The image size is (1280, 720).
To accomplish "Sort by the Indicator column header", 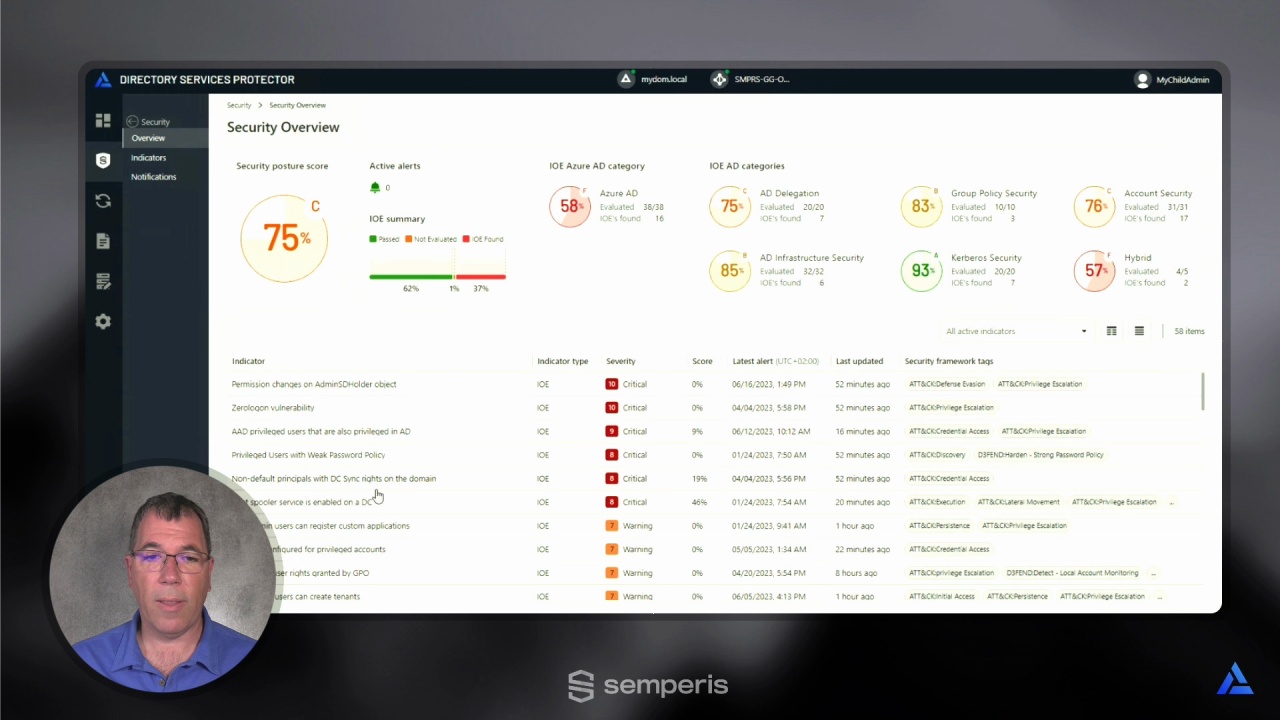I will tap(248, 361).
